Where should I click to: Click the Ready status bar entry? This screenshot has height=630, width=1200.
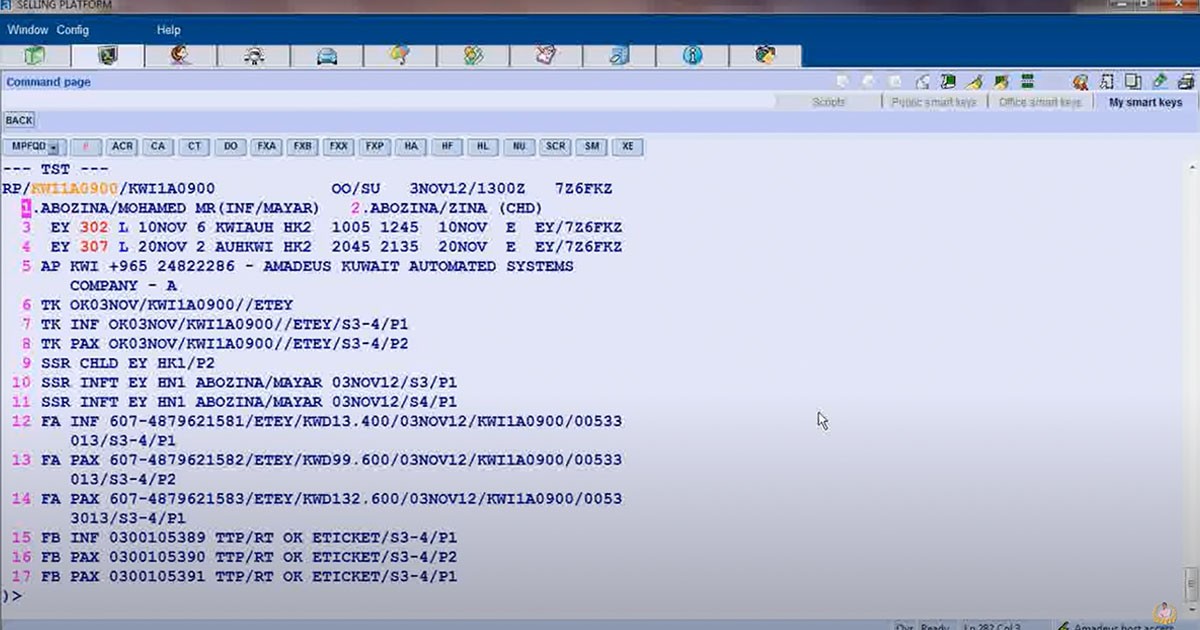(x=935, y=626)
